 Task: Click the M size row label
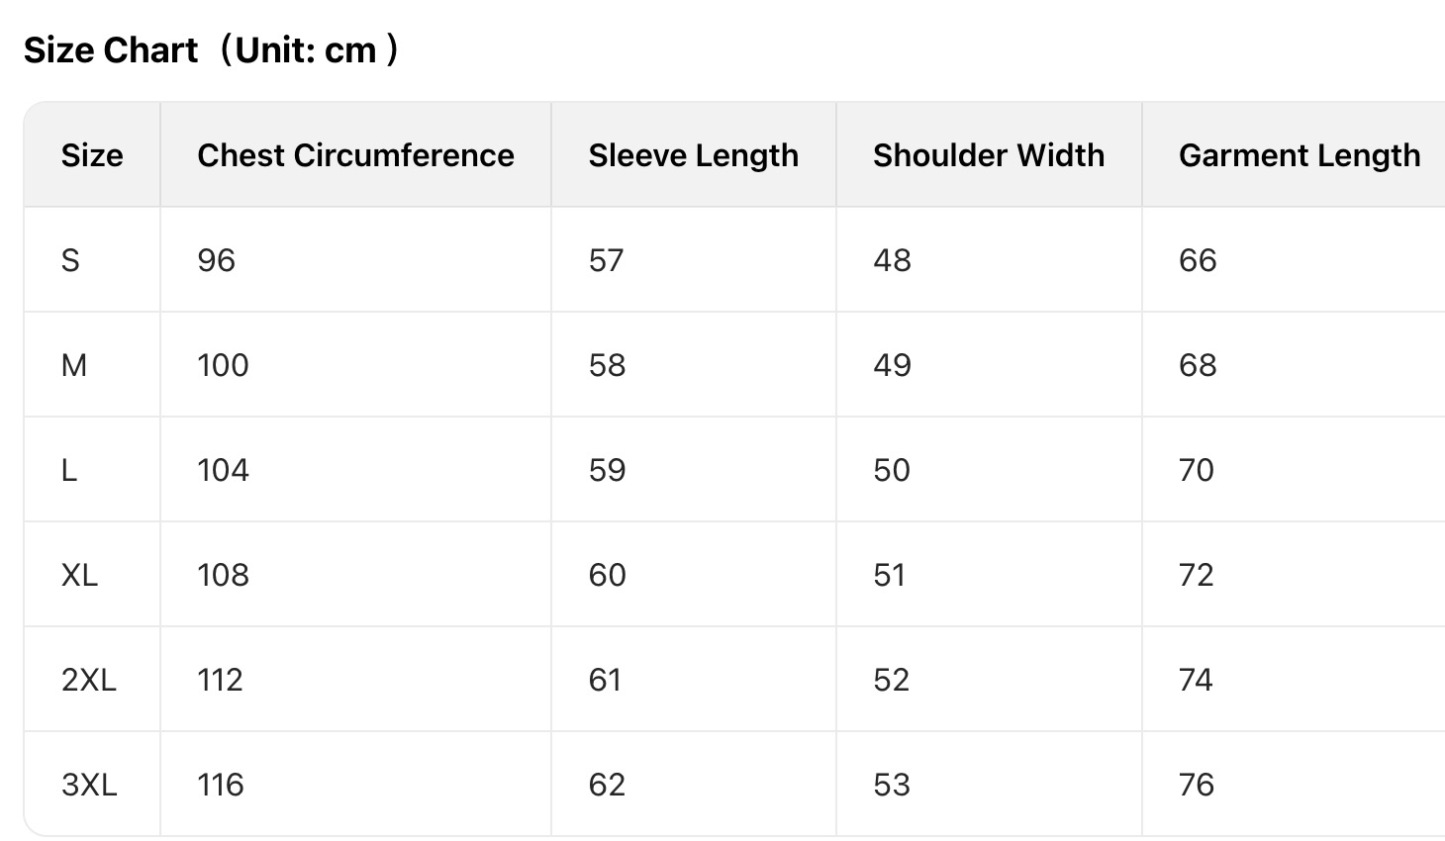coord(74,365)
